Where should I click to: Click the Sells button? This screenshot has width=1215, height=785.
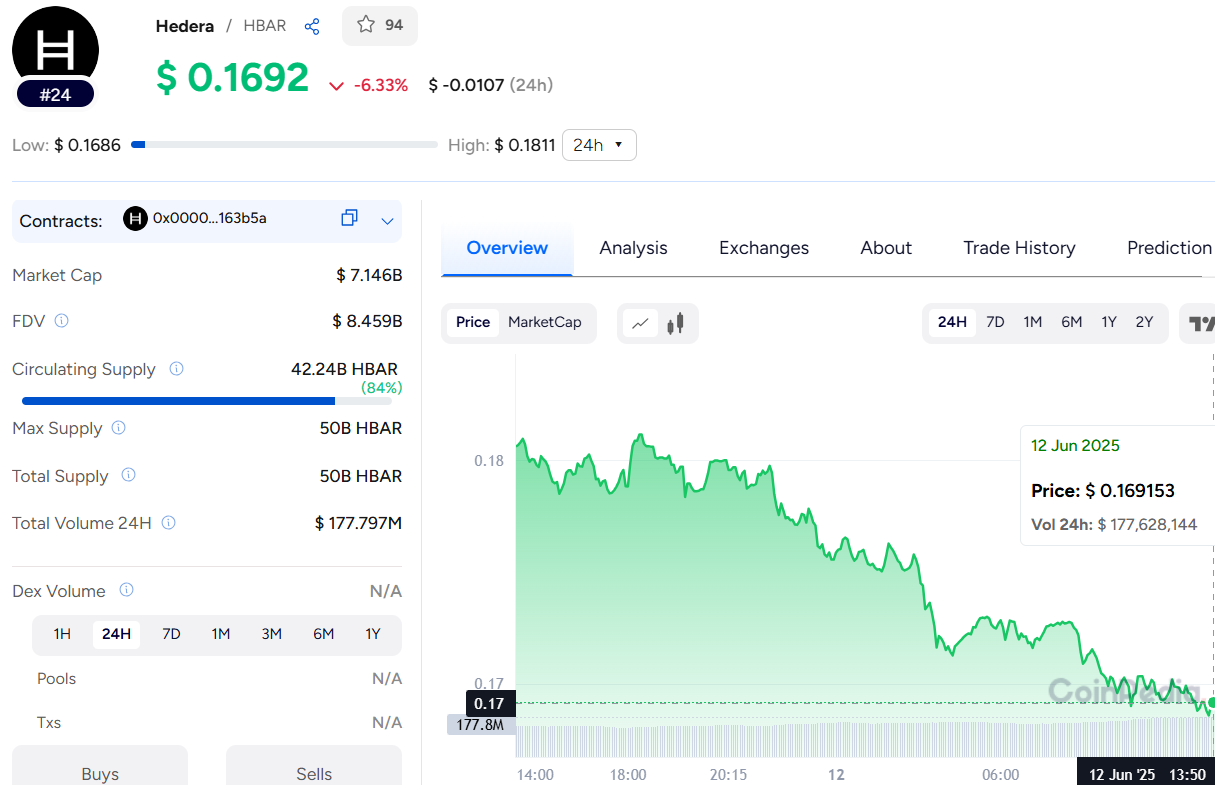[x=314, y=773]
